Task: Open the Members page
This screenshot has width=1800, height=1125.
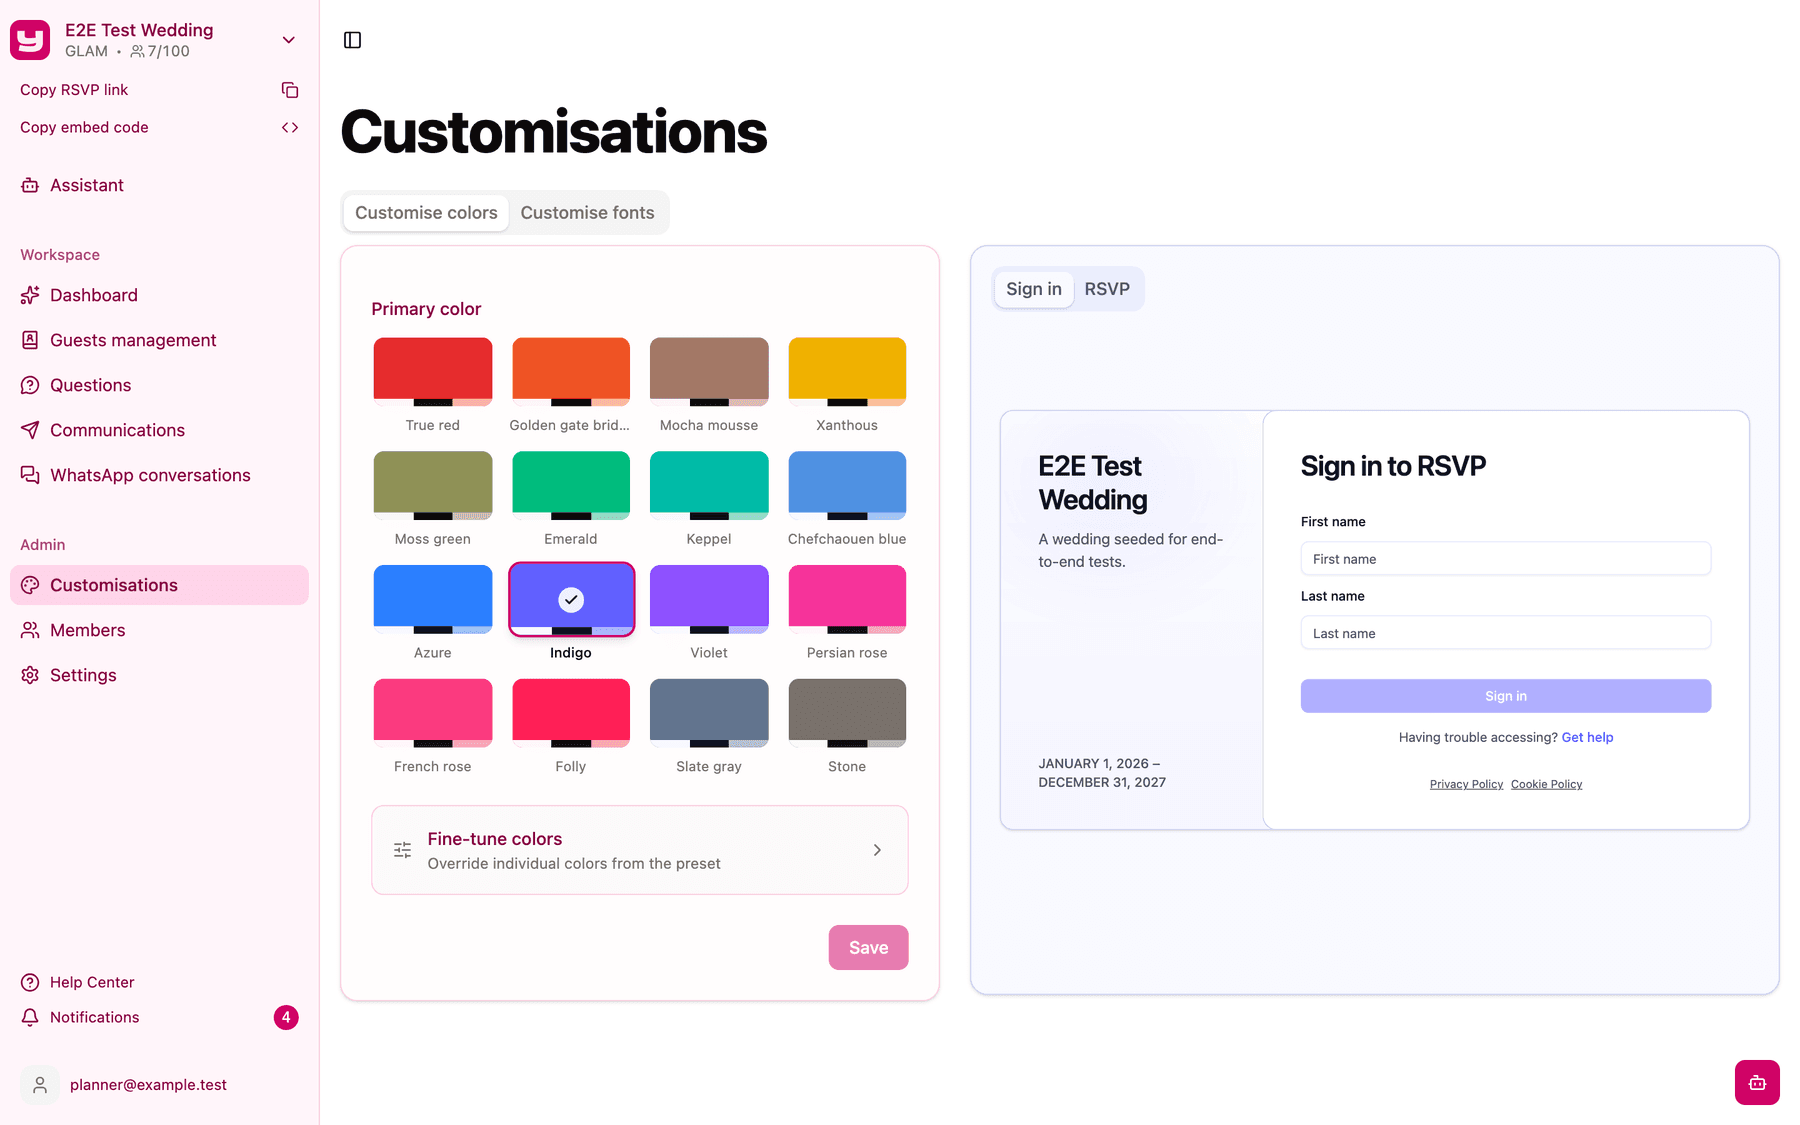Action: coord(159,630)
